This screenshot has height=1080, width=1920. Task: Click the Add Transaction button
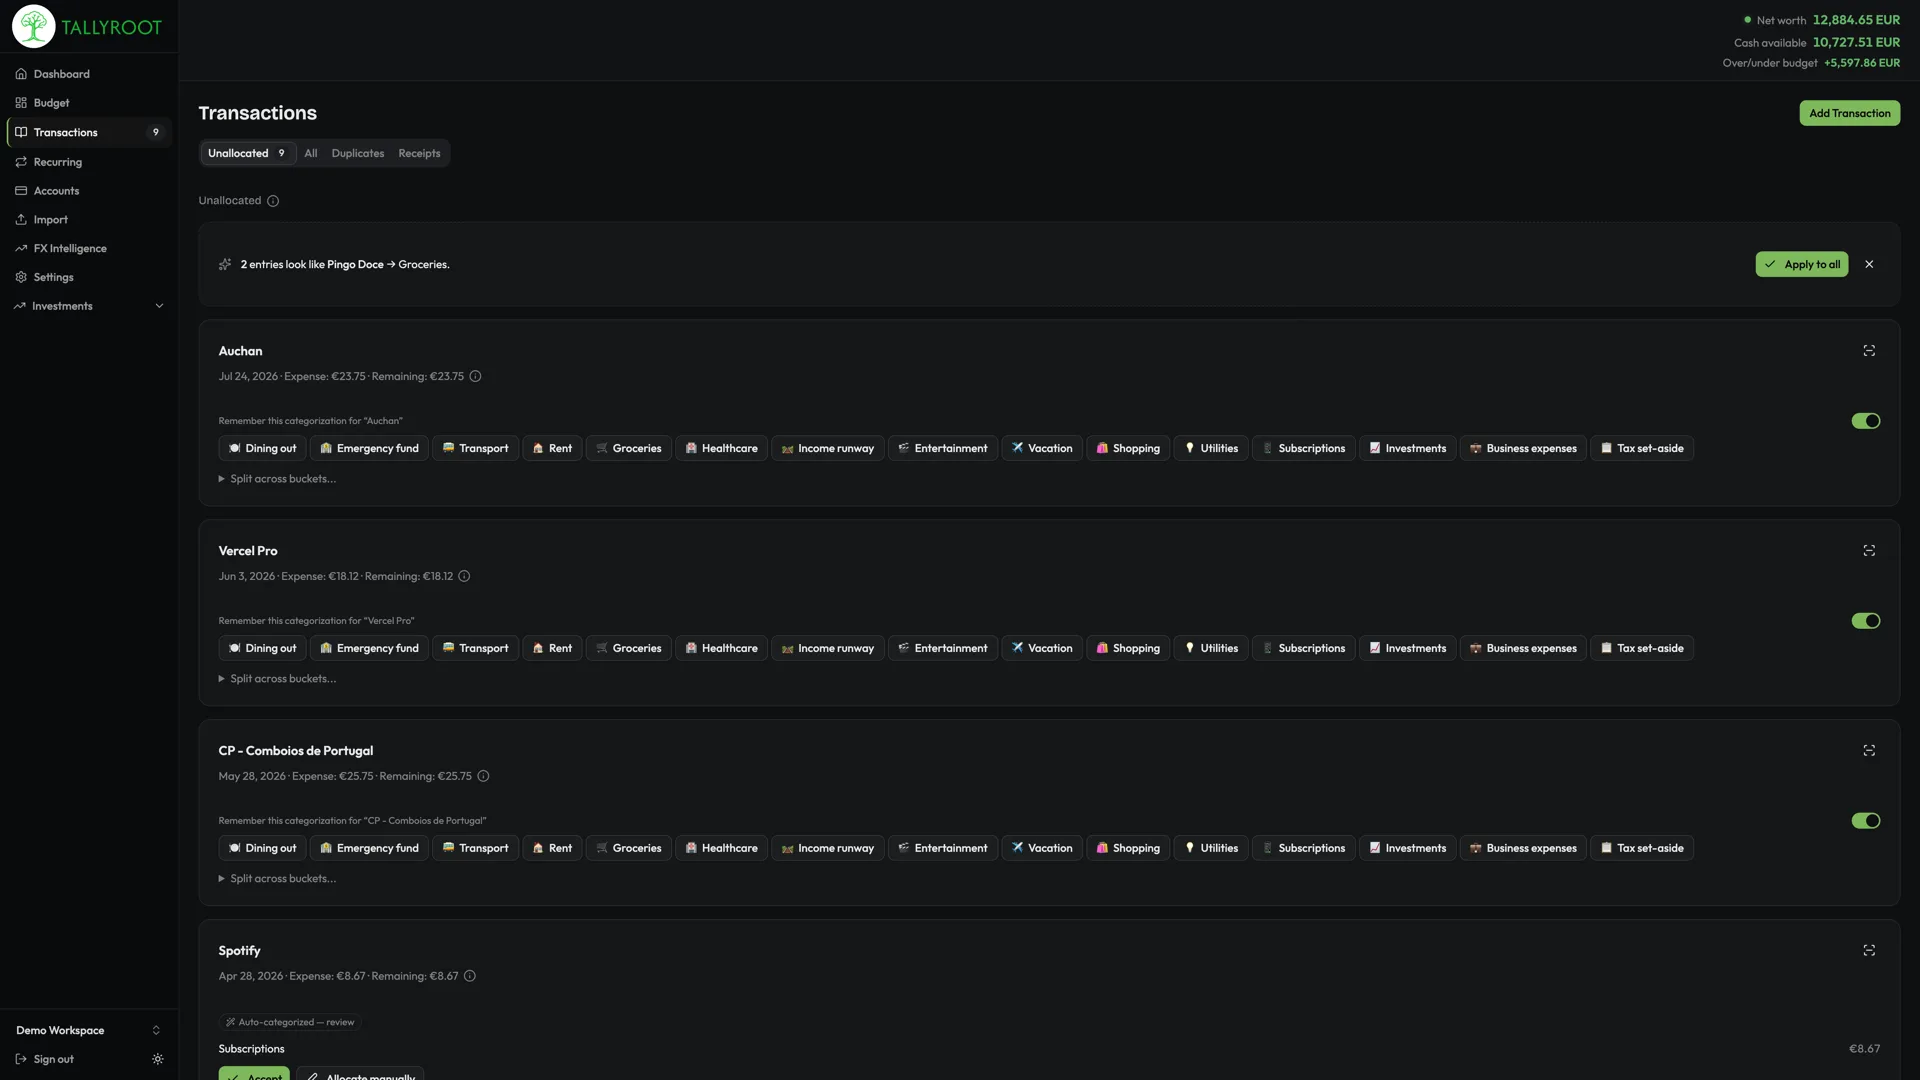[x=1850, y=113]
